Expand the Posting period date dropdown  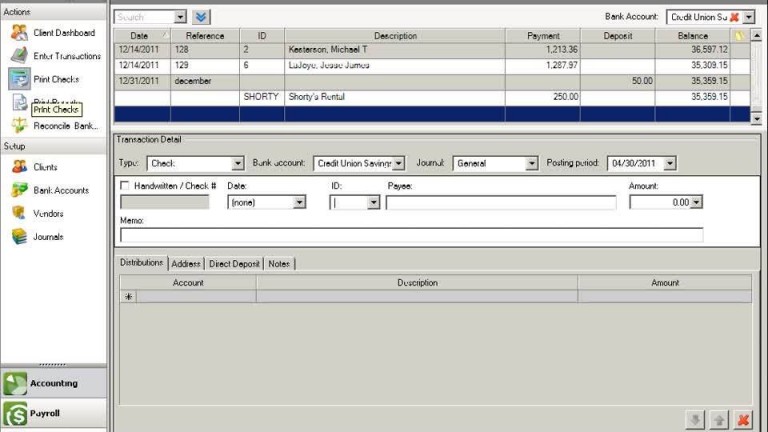(x=669, y=163)
